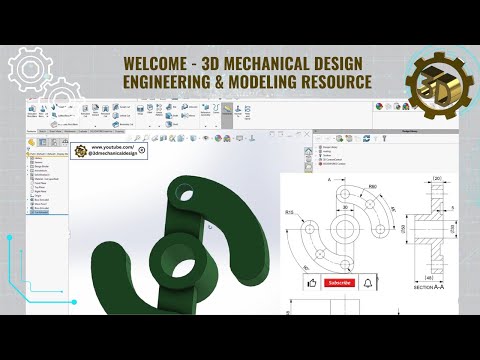Click the Design Library back arrow
Viewport: 480px width, 360px height.
coord(319,138)
